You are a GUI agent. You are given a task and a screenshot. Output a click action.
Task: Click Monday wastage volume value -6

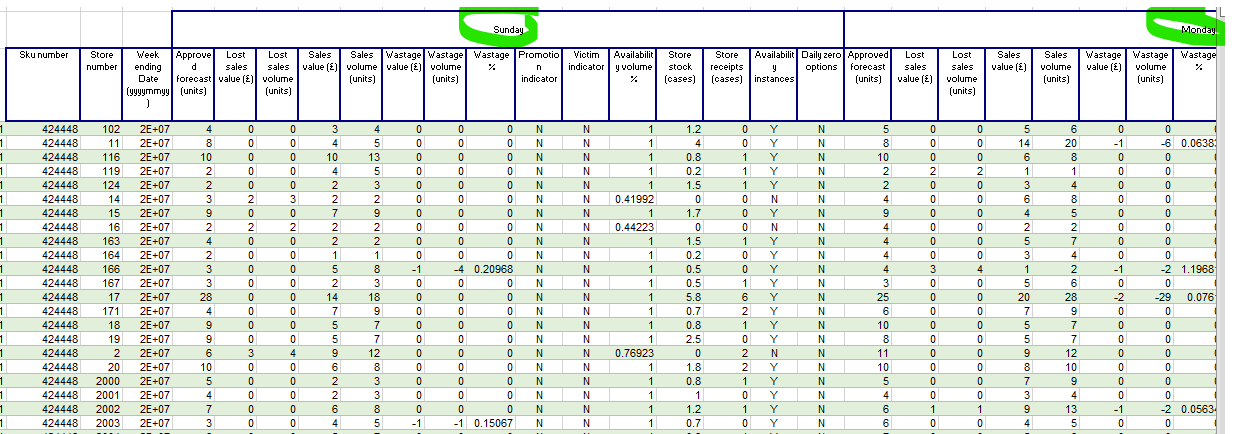[x=1150, y=143]
